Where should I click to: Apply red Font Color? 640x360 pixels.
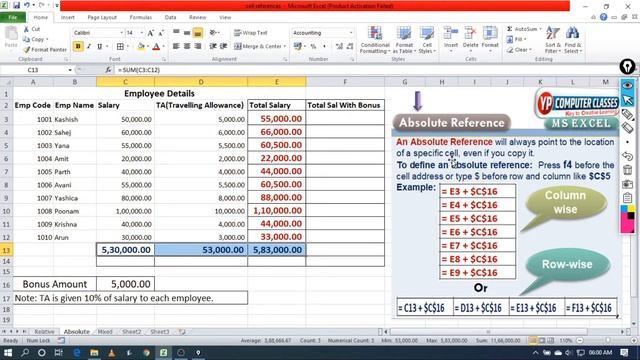[x=156, y=47]
